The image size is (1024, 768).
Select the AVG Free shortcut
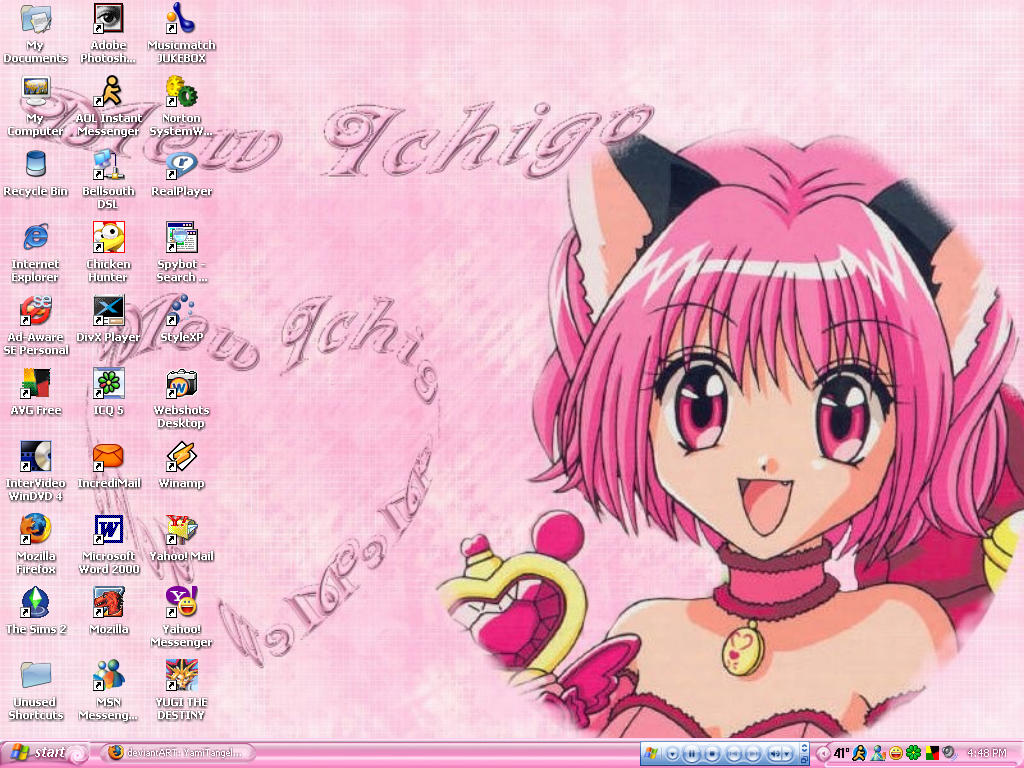pyautogui.click(x=35, y=392)
